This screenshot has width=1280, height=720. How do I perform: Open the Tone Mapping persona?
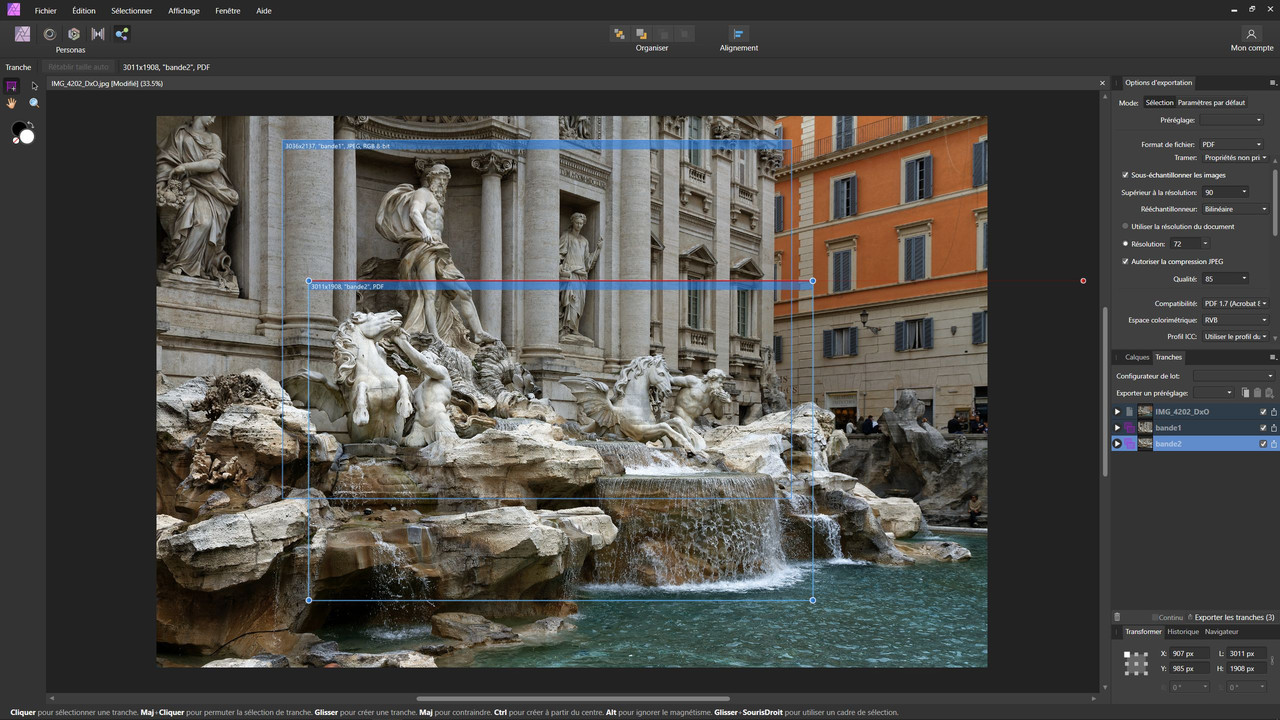tap(97, 34)
